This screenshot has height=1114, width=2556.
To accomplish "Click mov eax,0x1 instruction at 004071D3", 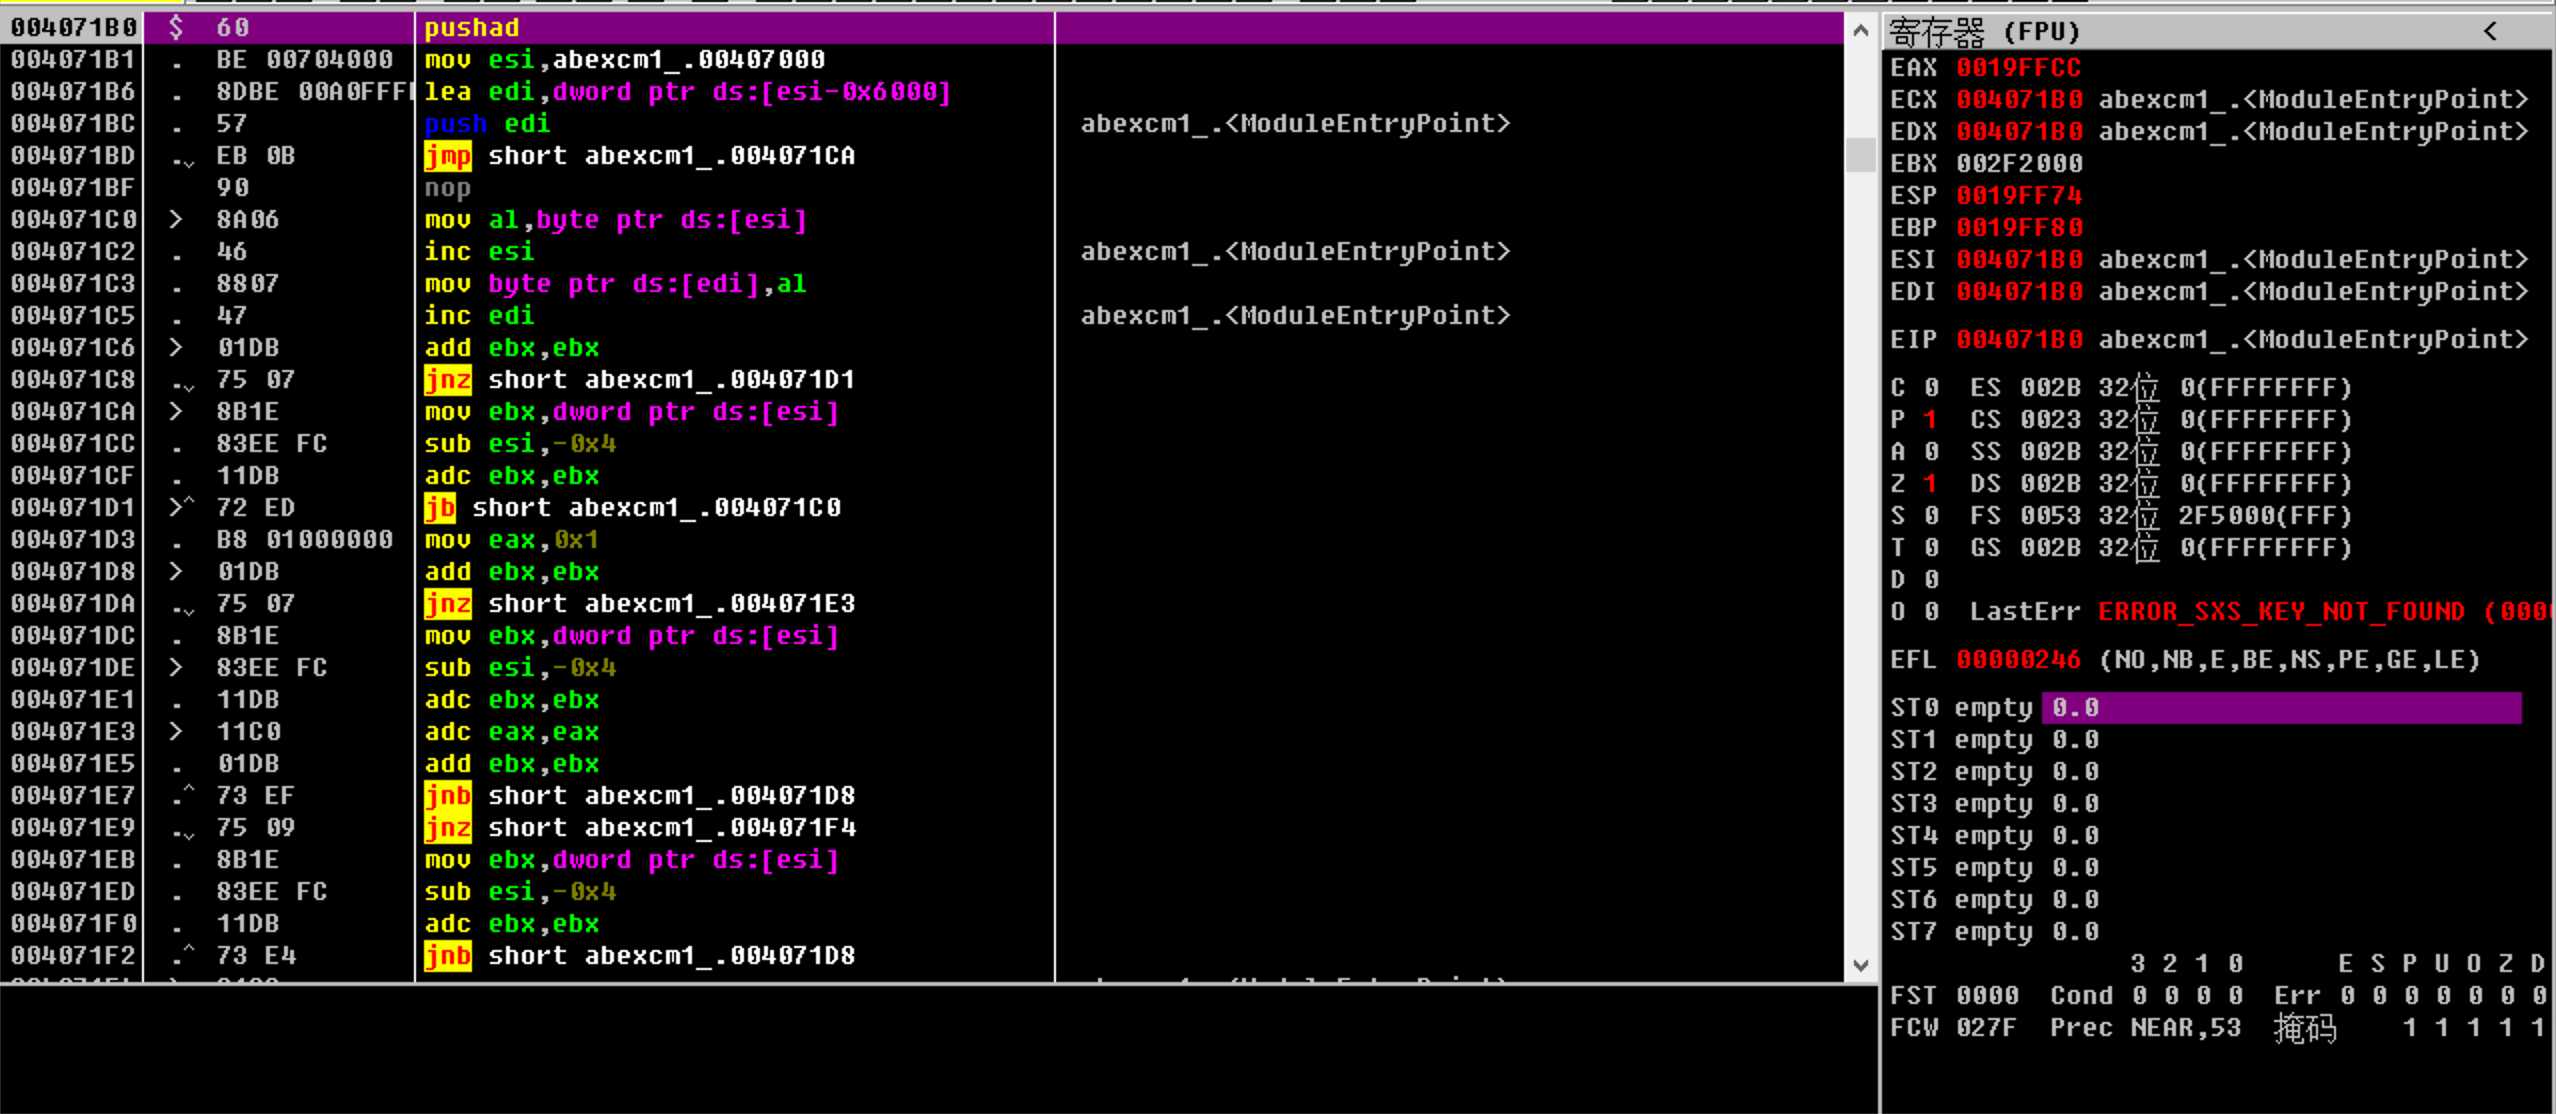I will point(511,540).
